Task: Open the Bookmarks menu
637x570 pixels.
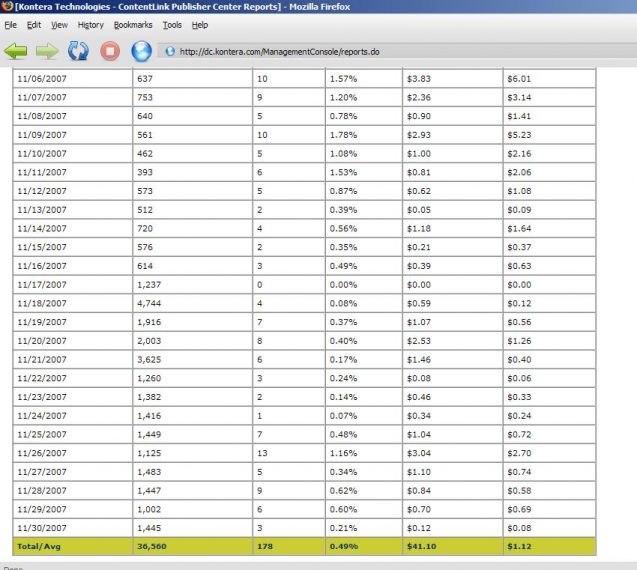Action: click(133, 25)
